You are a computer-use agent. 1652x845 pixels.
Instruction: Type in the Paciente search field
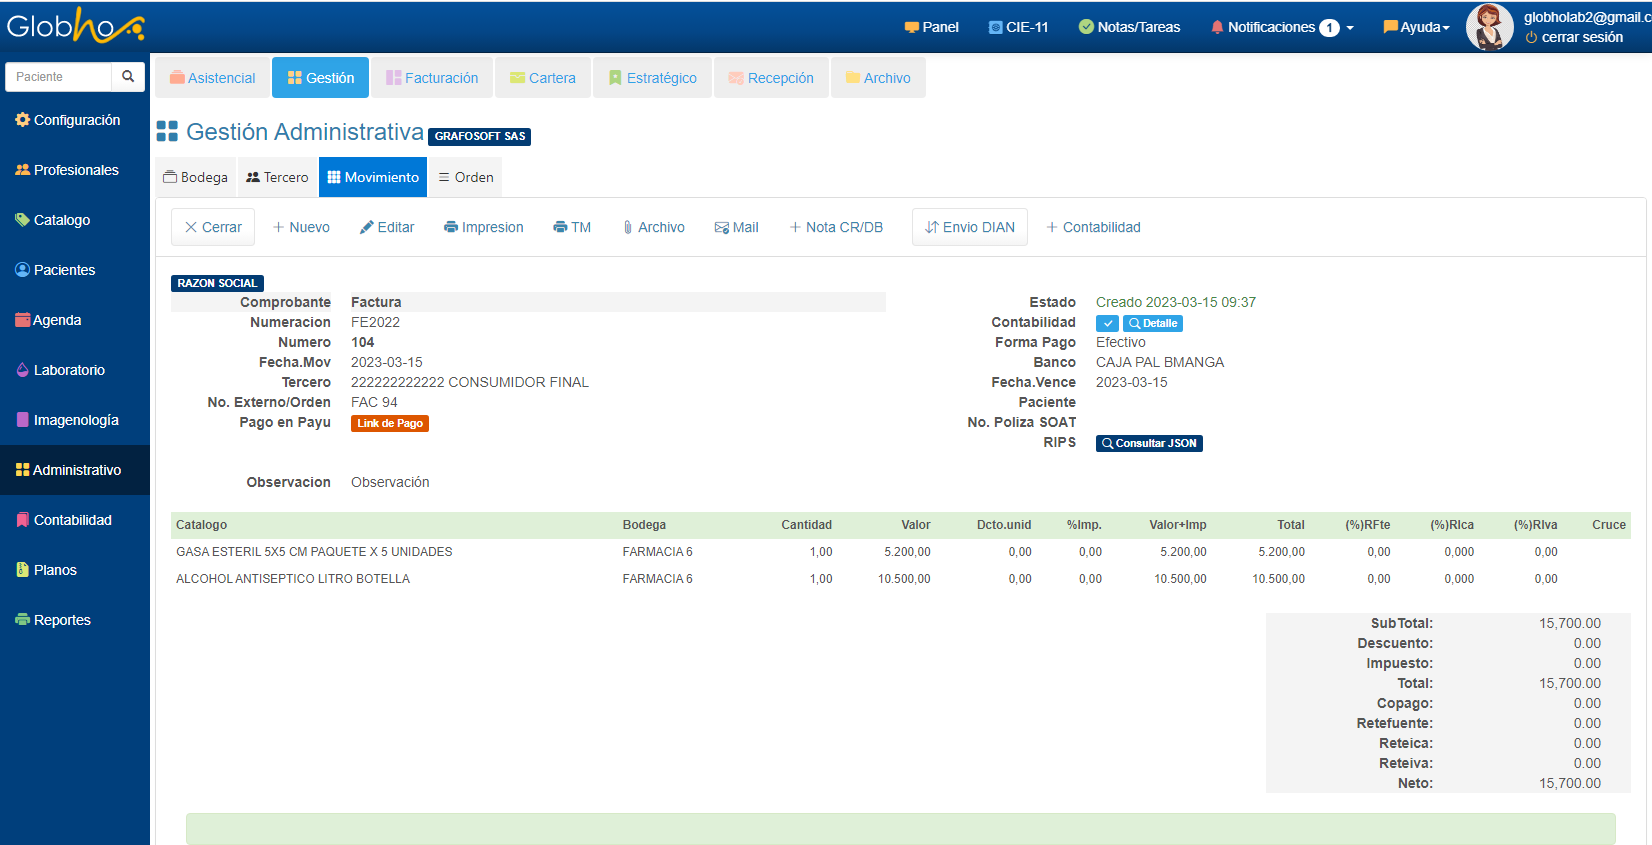(x=58, y=77)
